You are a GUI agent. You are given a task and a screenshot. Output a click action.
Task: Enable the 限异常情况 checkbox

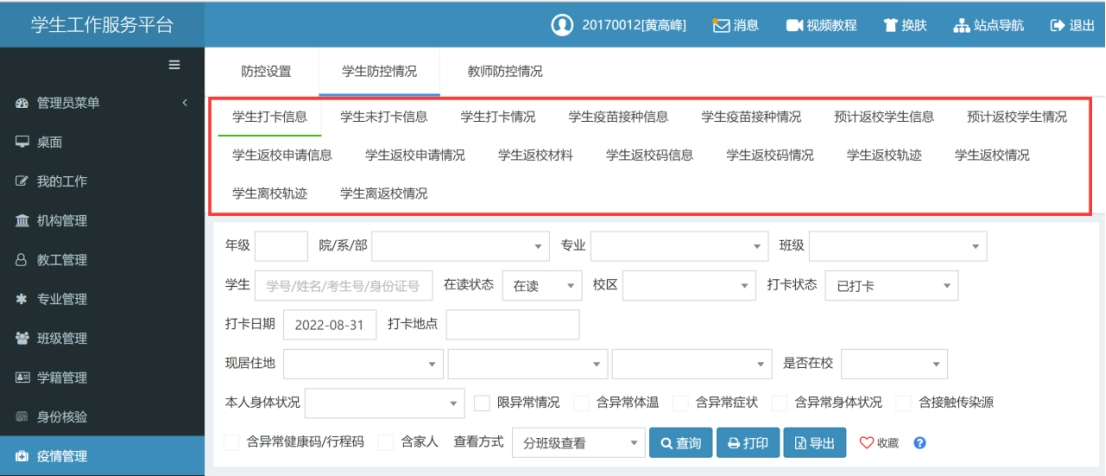tap(482, 403)
